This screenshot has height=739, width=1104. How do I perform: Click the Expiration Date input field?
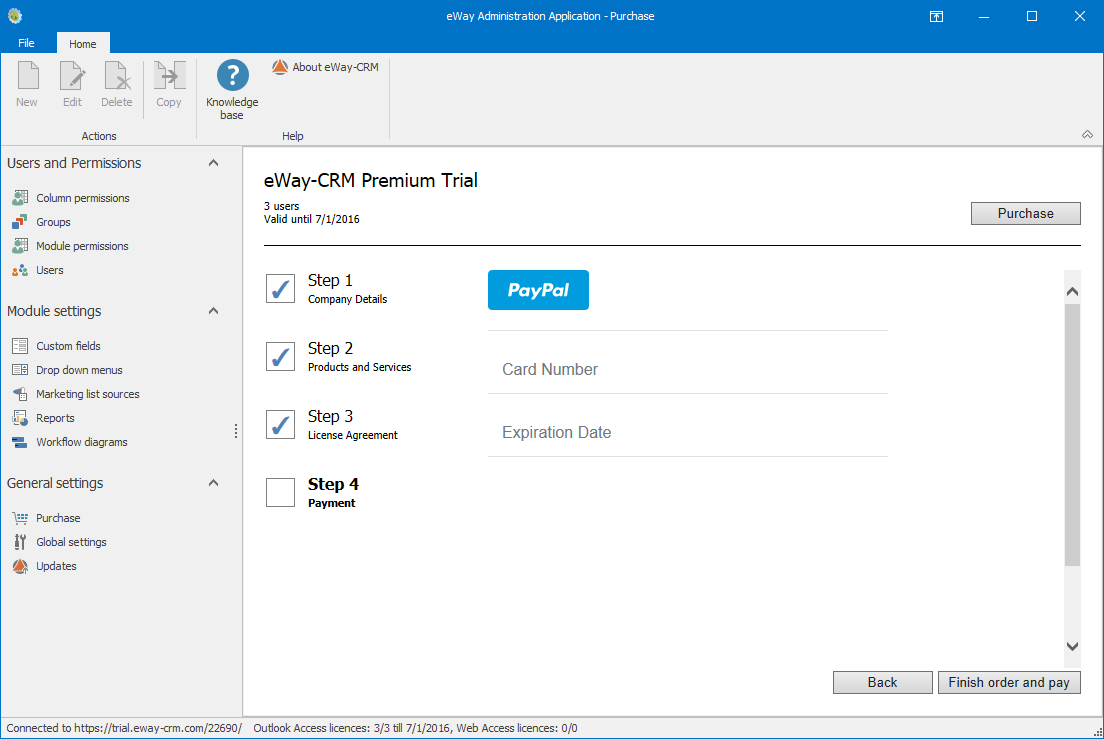tap(688, 432)
